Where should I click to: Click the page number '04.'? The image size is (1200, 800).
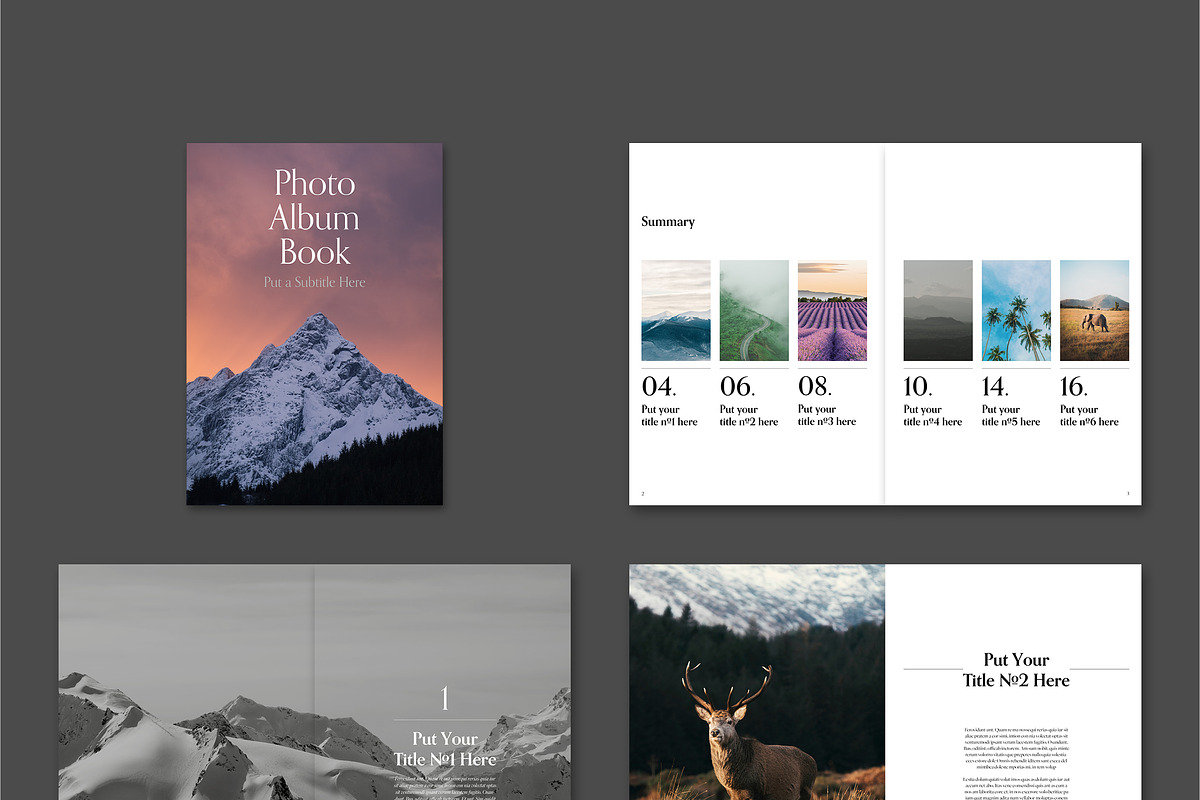point(659,386)
